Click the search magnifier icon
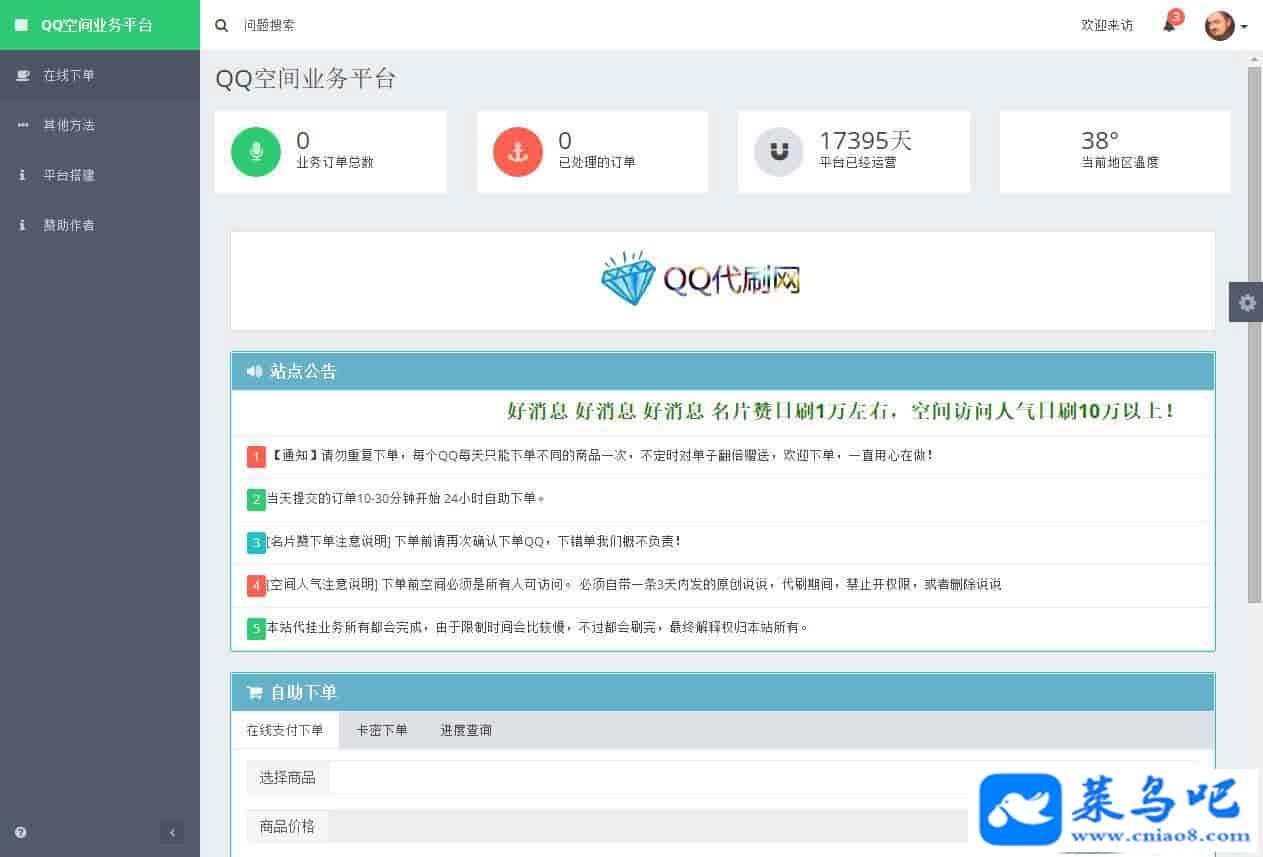The image size is (1263, 857). pos(222,26)
